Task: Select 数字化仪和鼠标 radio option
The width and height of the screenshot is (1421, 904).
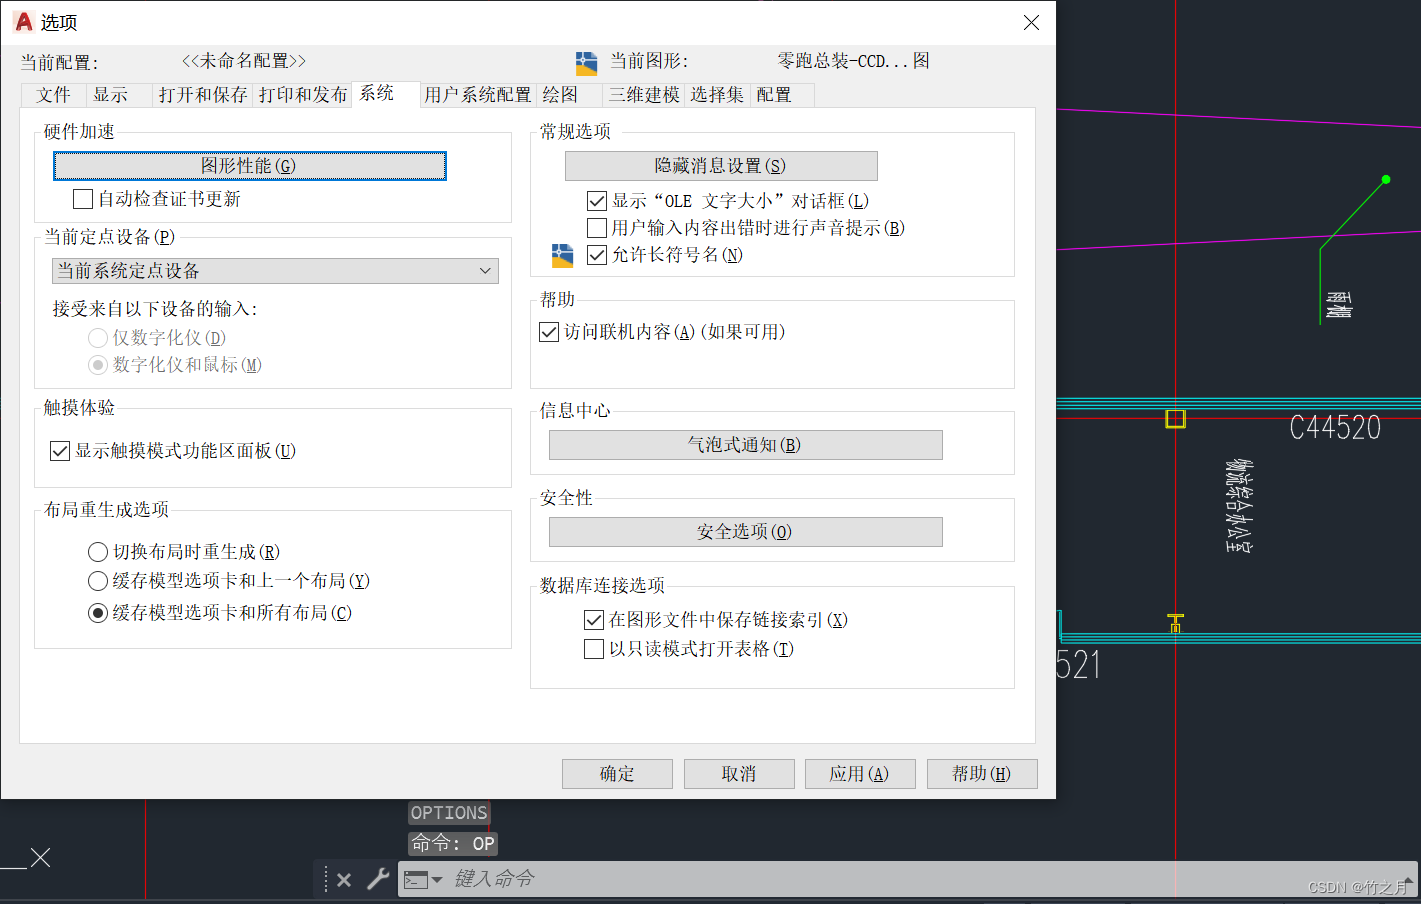Action: pyautogui.click(x=98, y=365)
